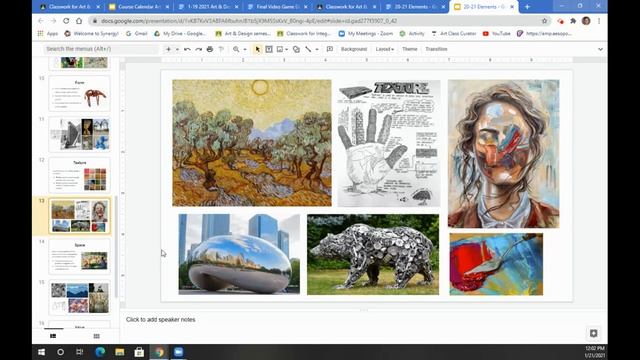Viewport: 640px width, 360px height.
Task: Click the Transition button
Action: (436, 49)
